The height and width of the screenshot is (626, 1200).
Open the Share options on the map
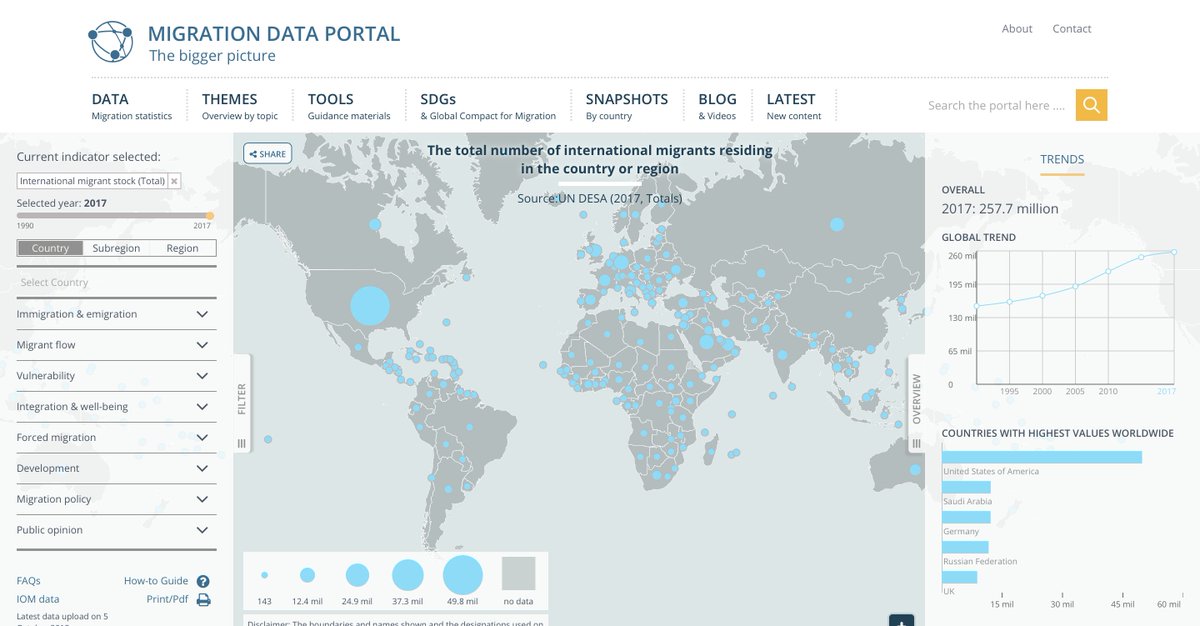pyautogui.click(x=267, y=153)
